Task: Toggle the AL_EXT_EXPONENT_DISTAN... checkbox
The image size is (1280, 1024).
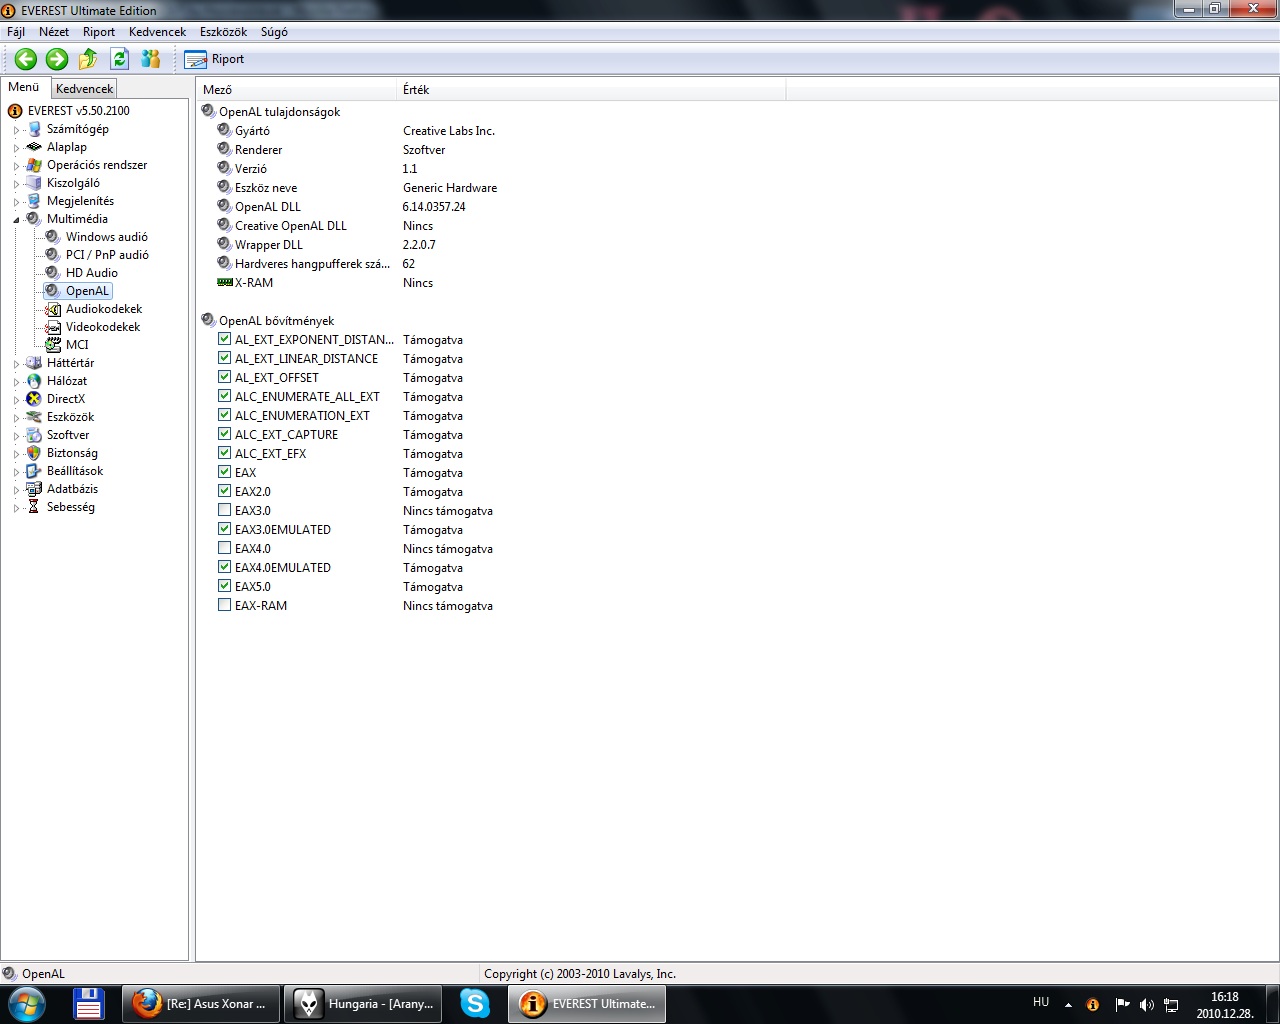Action: [x=224, y=339]
